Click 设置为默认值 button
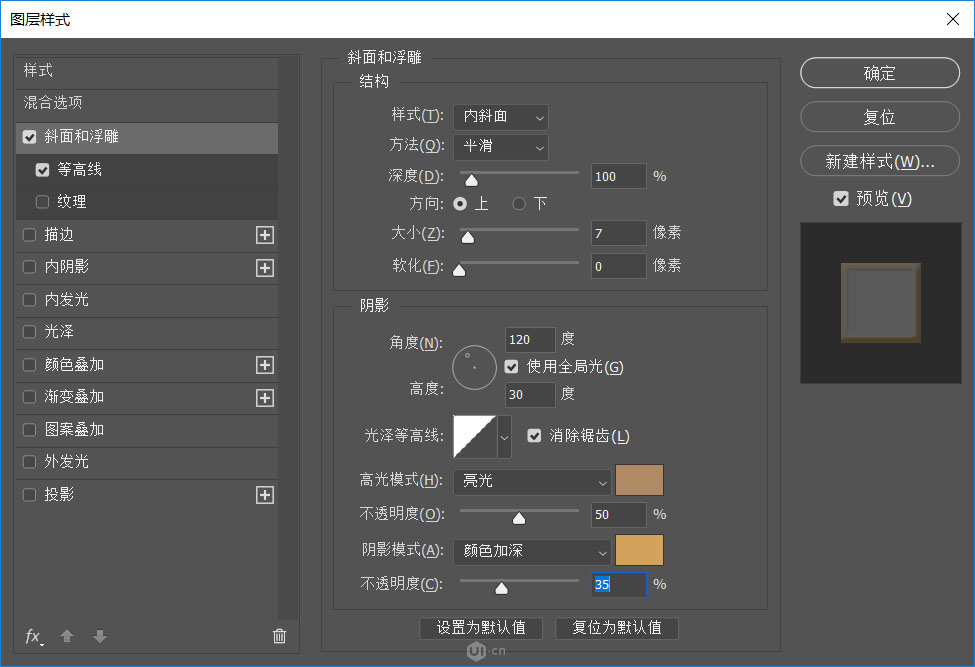 (x=481, y=628)
